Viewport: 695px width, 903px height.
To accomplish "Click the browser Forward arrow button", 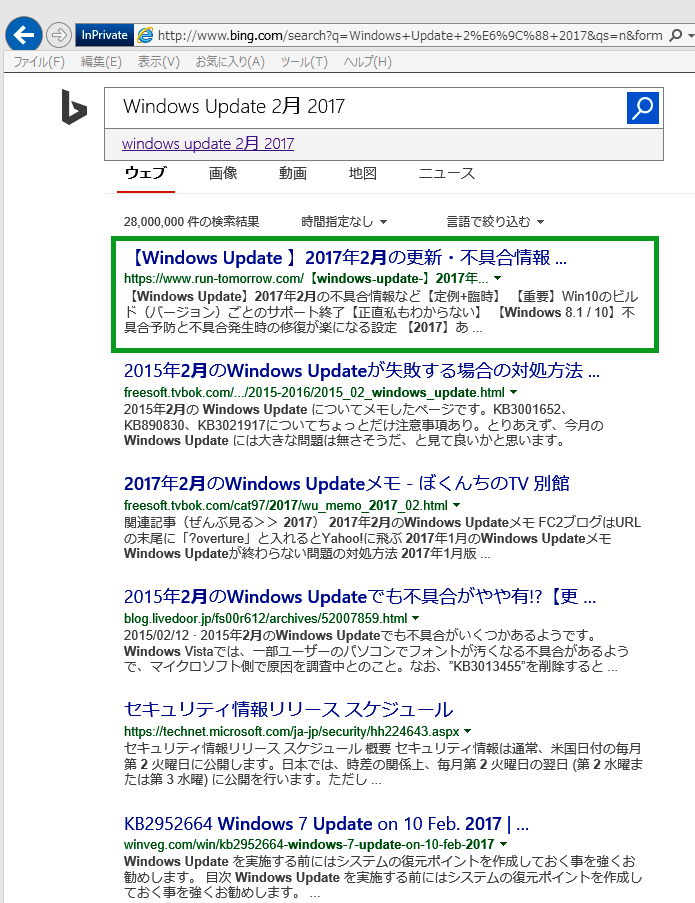I will [x=59, y=35].
